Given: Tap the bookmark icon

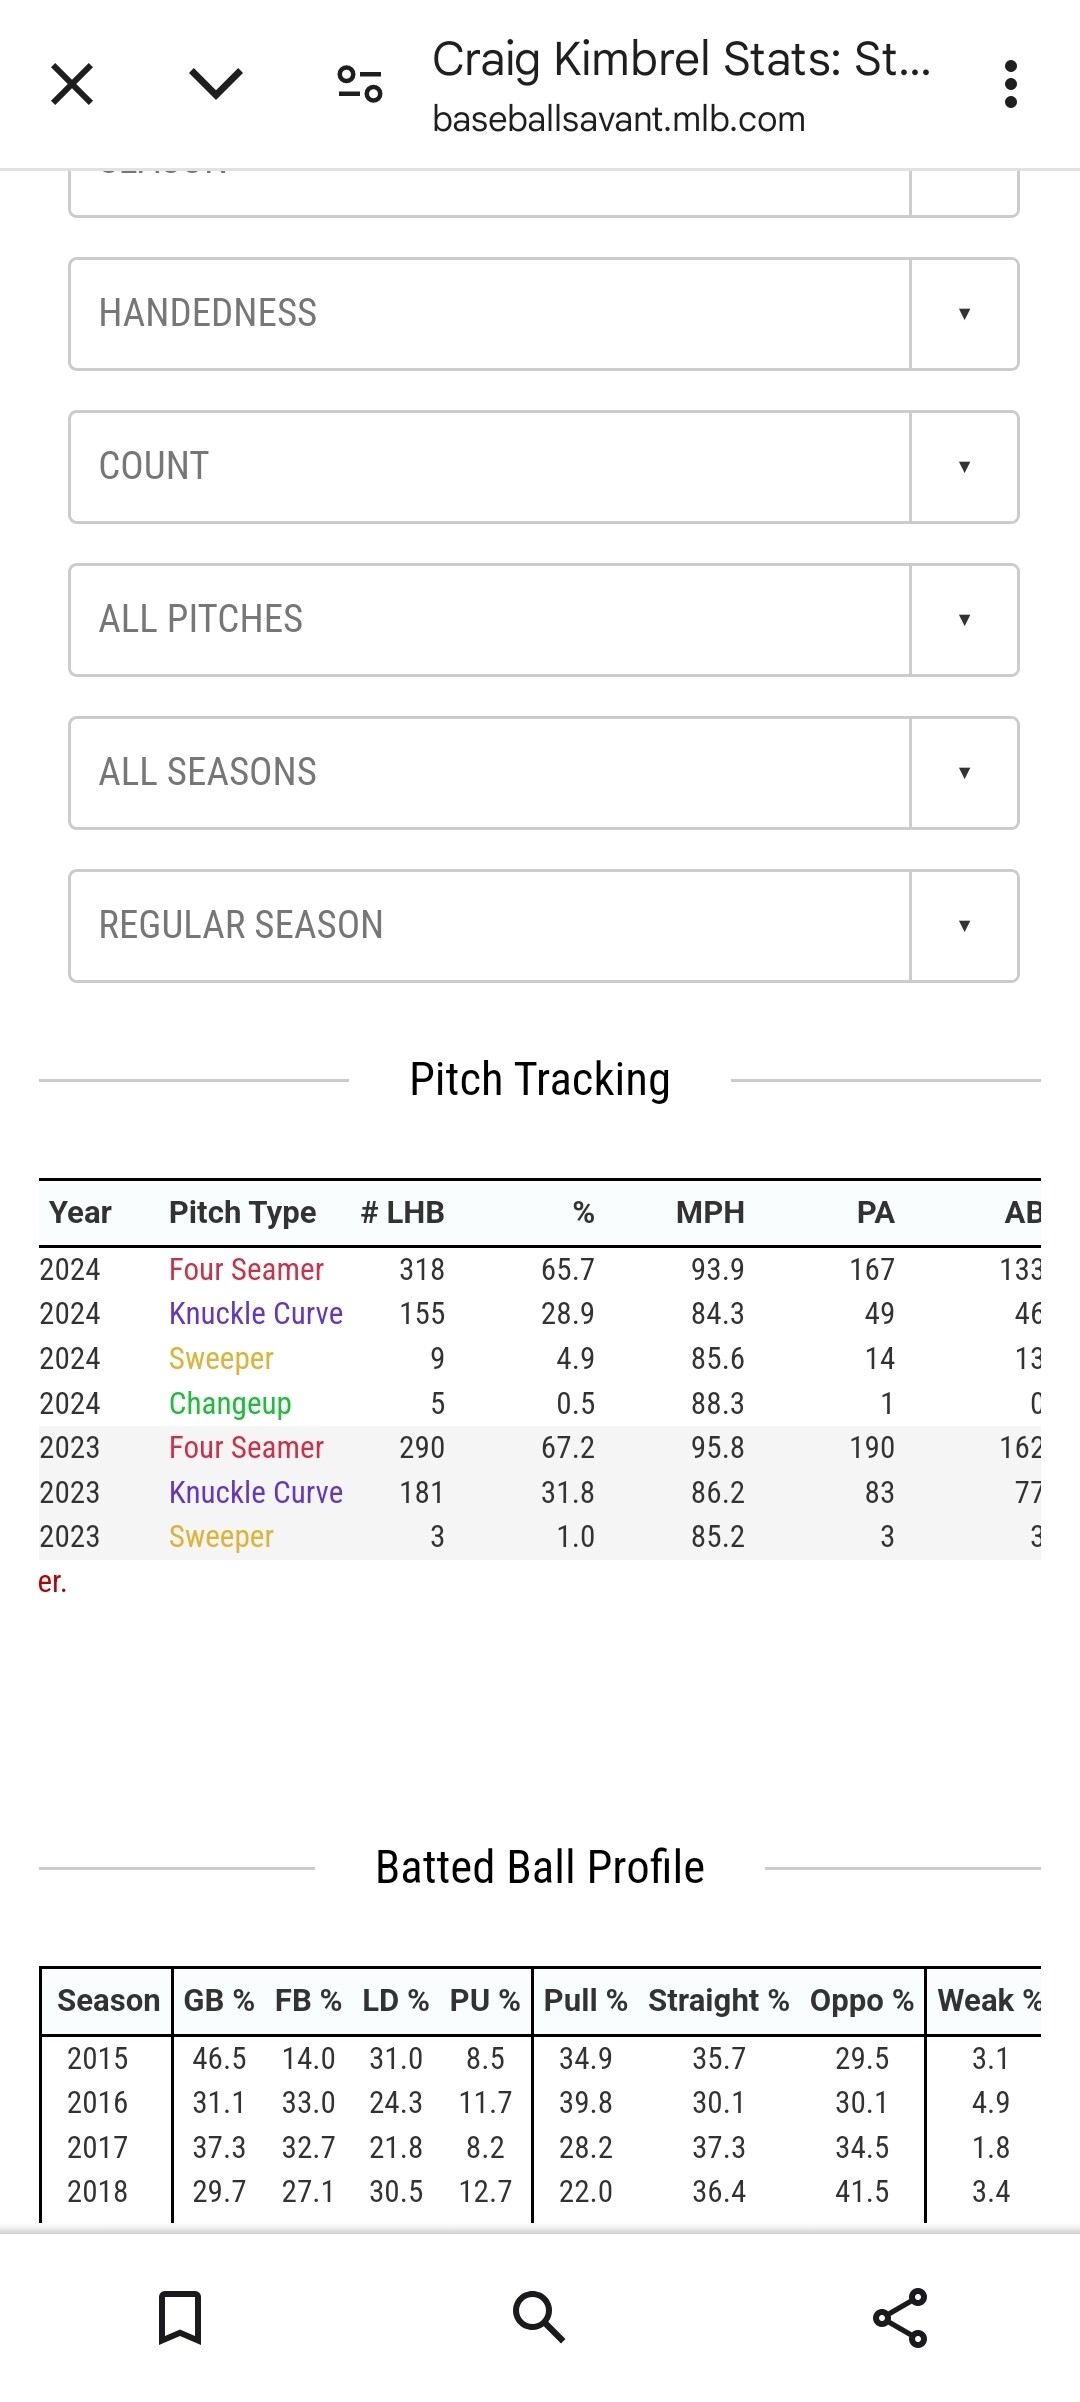Looking at the screenshot, I should [x=180, y=2317].
